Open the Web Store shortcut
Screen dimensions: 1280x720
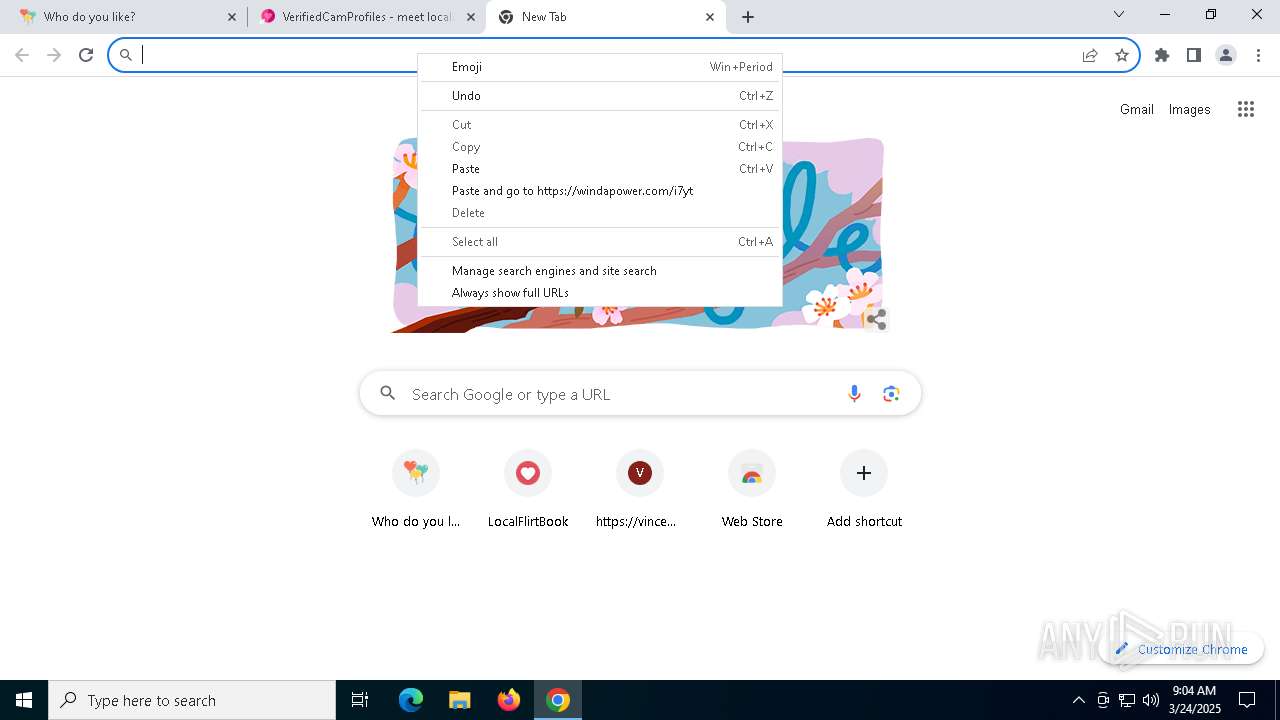(x=752, y=488)
